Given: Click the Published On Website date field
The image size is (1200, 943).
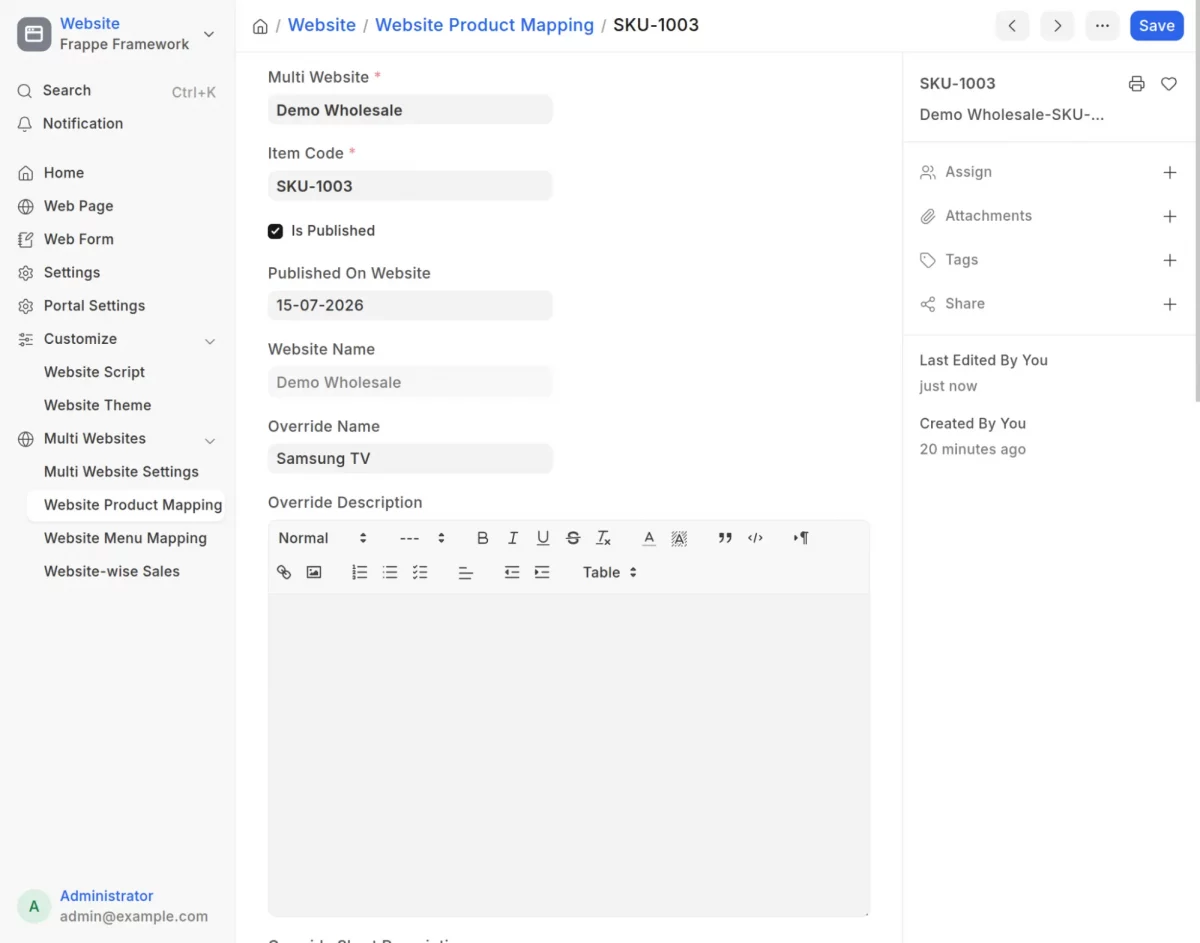Looking at the screenshot, I should tap(410, 305).
